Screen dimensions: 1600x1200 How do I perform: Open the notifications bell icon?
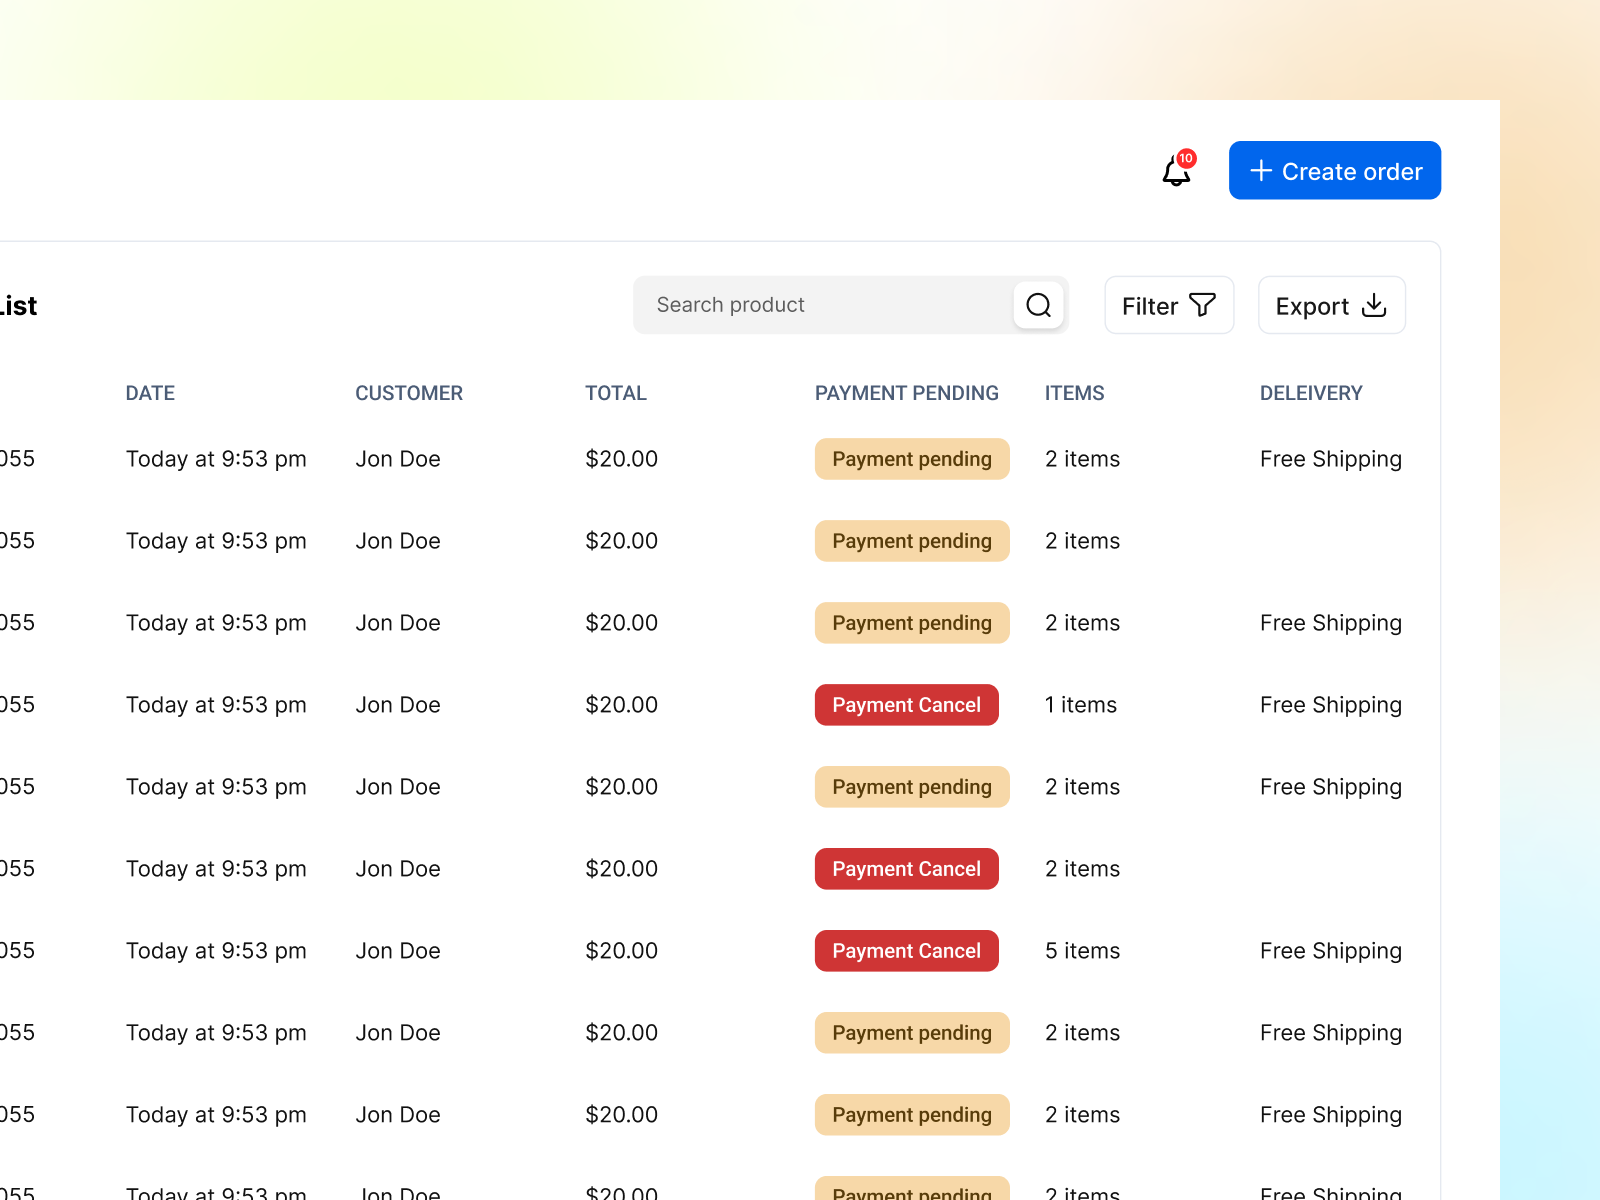click(x=1175, y=172)
